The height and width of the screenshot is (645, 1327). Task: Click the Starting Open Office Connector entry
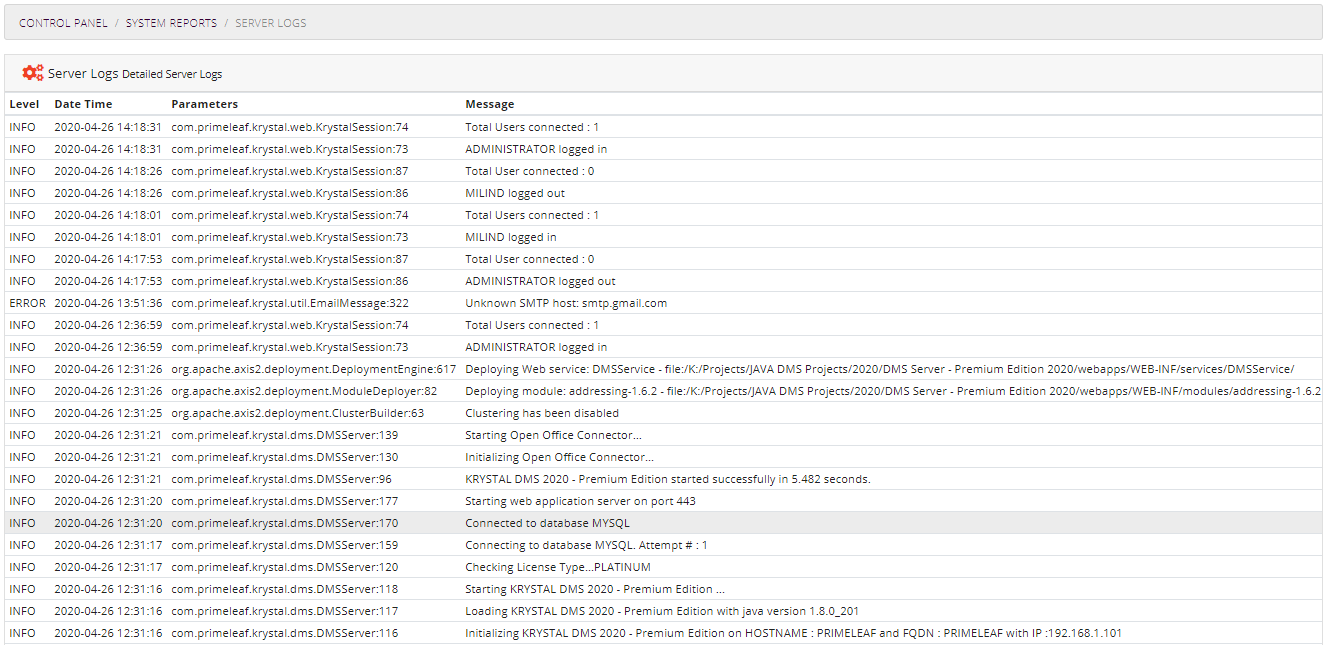point(552,434)
